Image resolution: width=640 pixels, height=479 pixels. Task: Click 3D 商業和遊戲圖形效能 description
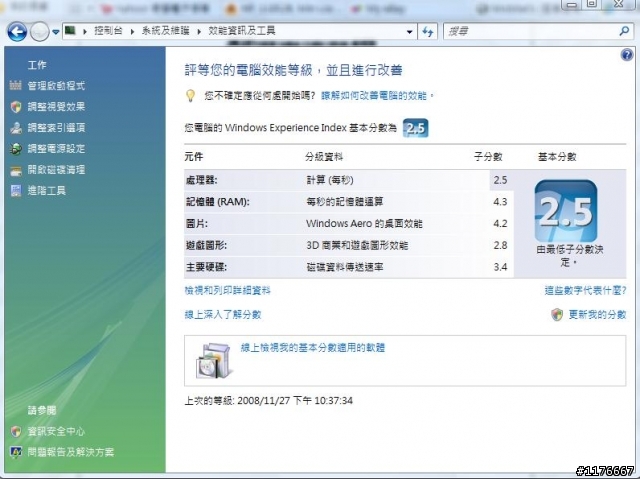pos(357,245)
